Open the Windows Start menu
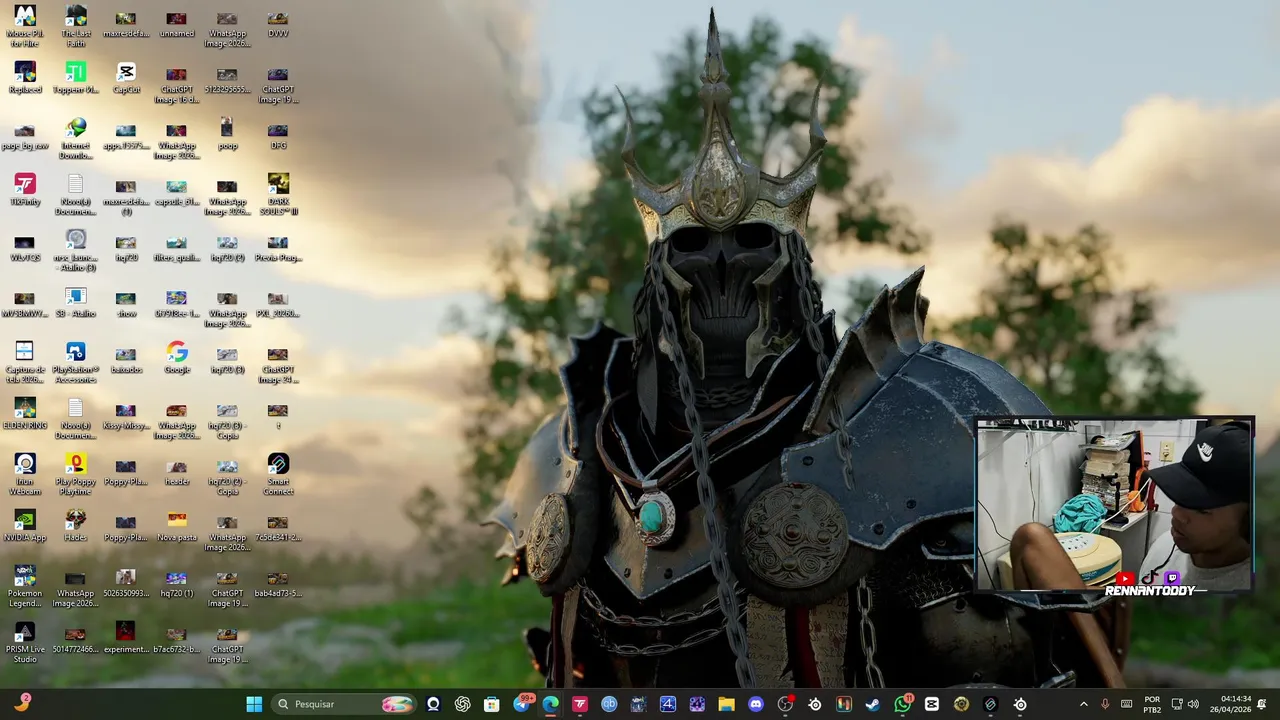Image resolution: width=1280 pixels, height=720 pixels. coord(254,704)
